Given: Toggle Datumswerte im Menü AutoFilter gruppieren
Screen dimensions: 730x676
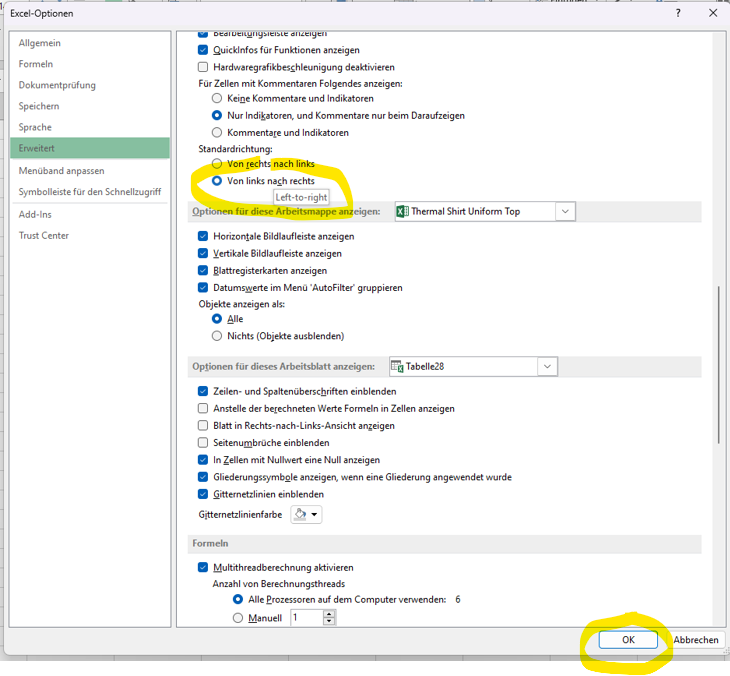Looking at the screenshot, I should pyautogui.click(x=203, y=287).
